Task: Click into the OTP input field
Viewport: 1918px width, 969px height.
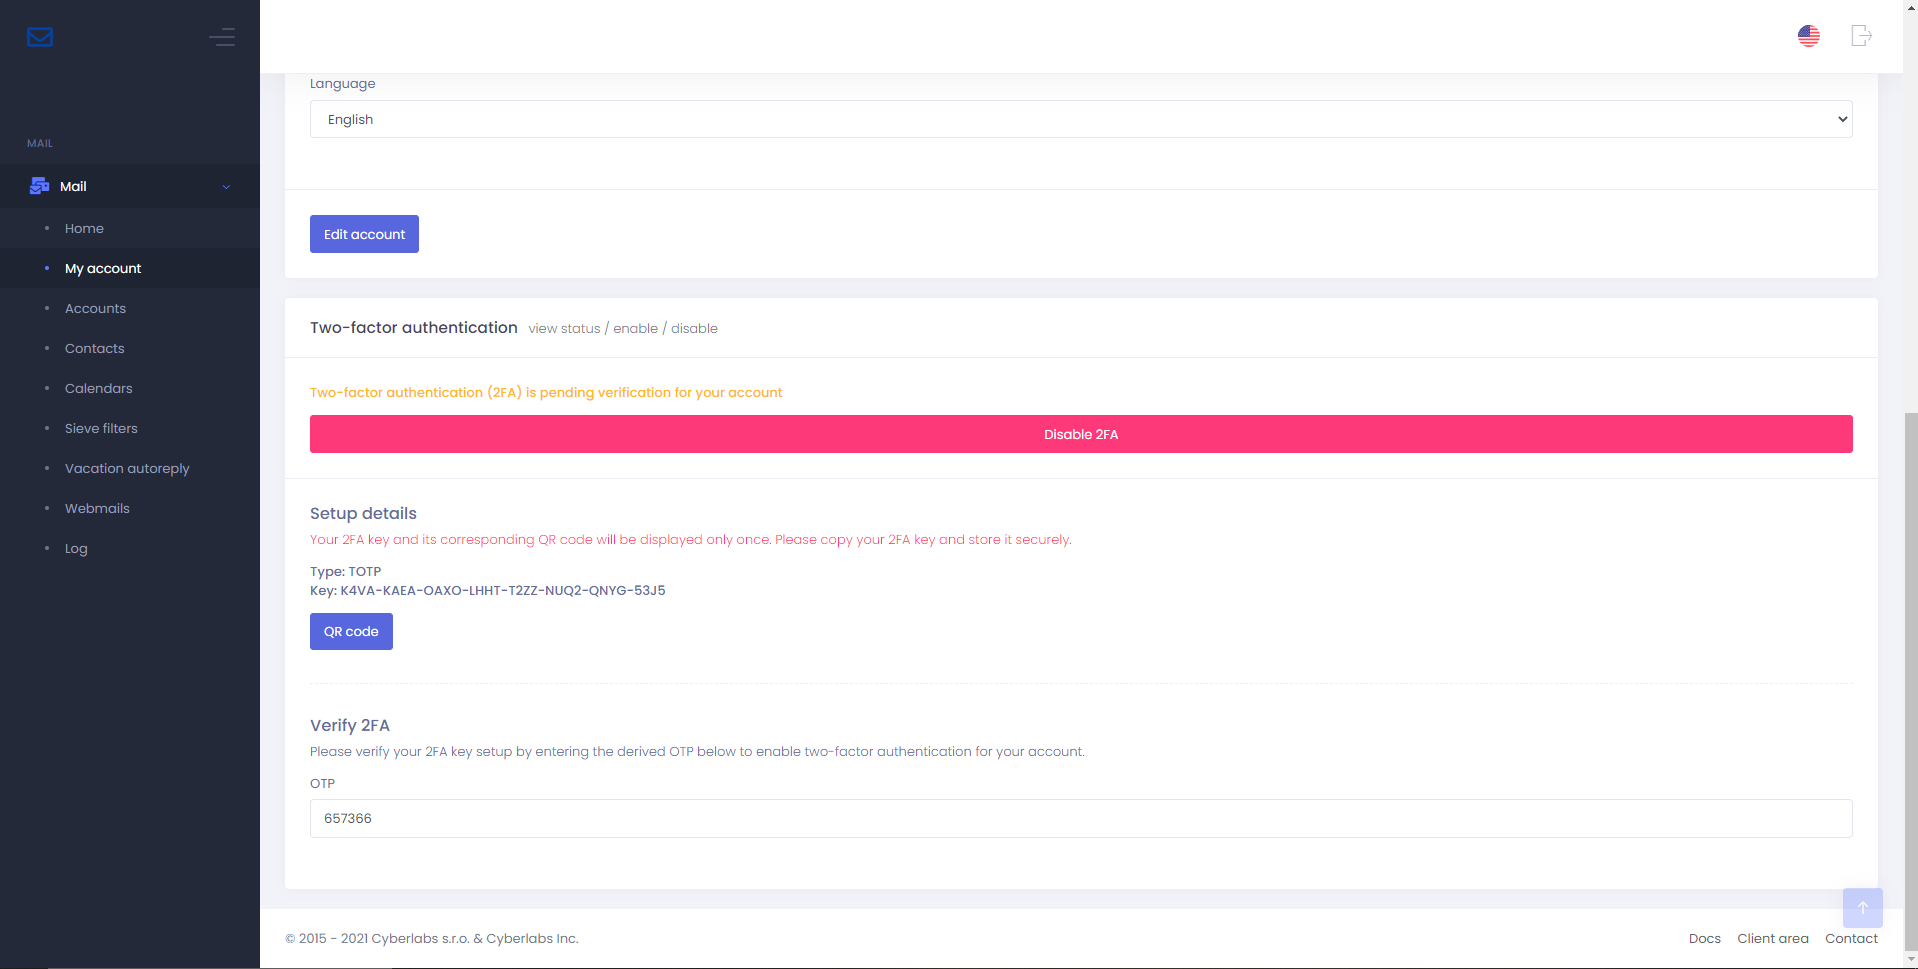Action: [x=1080, y=818]
